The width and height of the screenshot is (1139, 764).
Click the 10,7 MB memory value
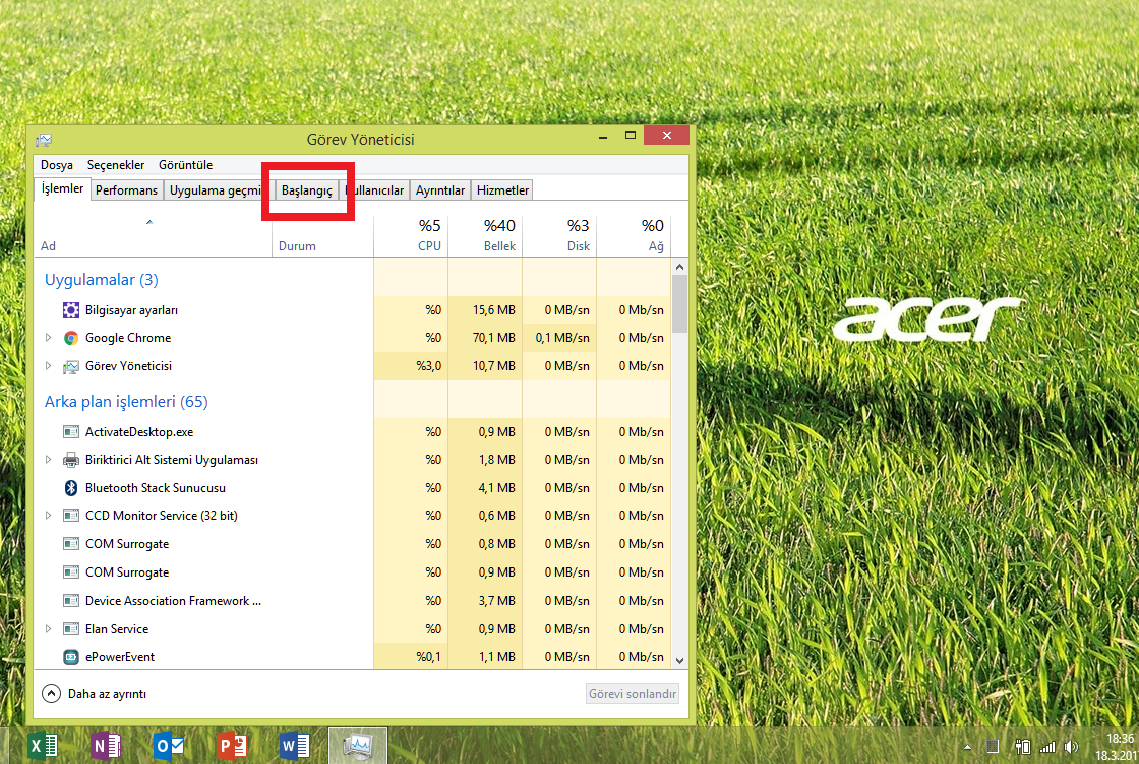coord(494,366)
